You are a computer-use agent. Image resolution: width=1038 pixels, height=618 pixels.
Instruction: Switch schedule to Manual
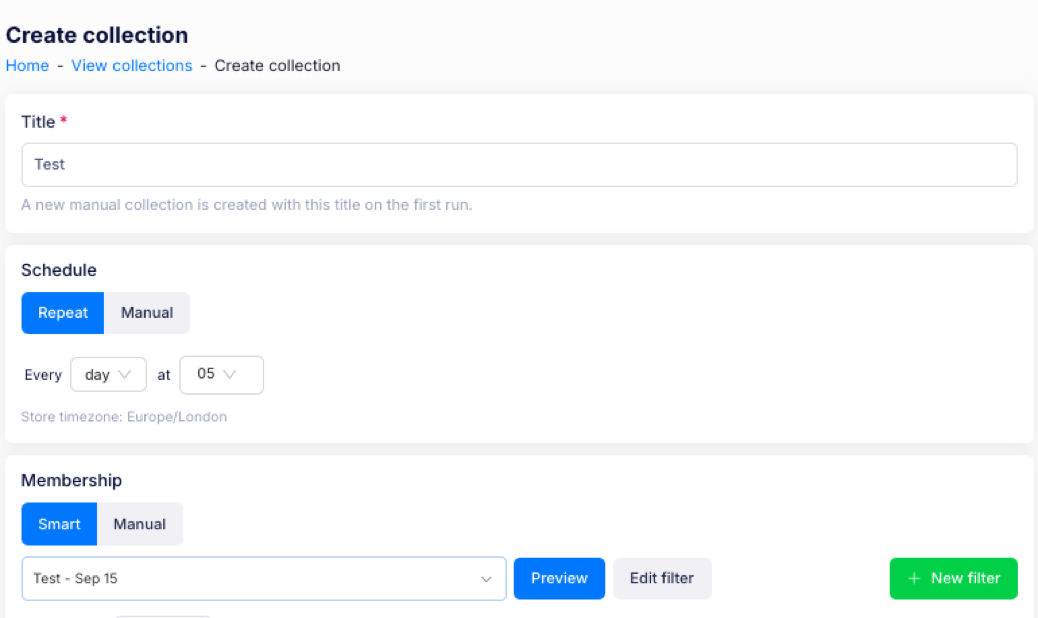[x=147, y=313]
